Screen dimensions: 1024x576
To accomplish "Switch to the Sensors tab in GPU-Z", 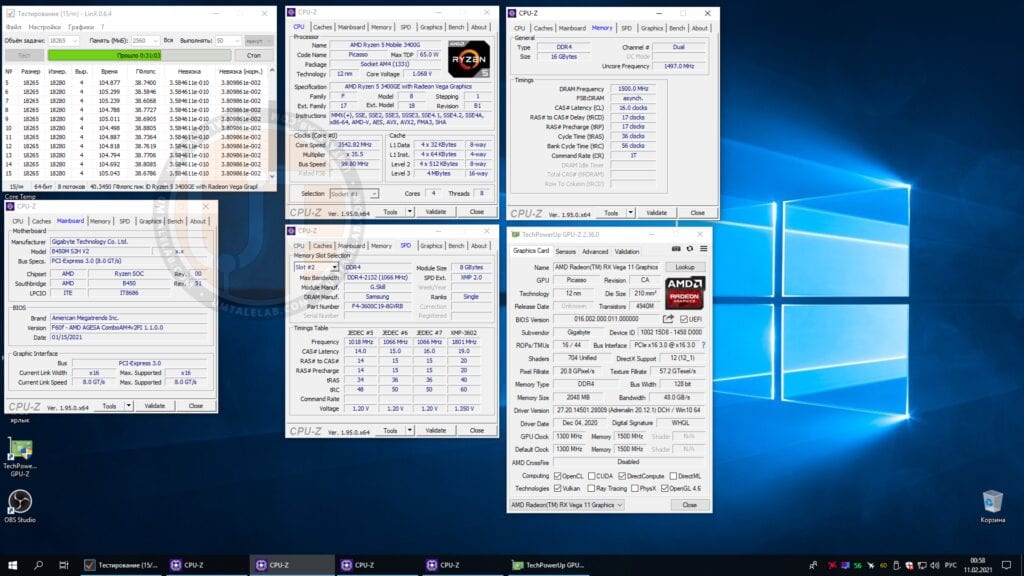I will pos(566,251).
